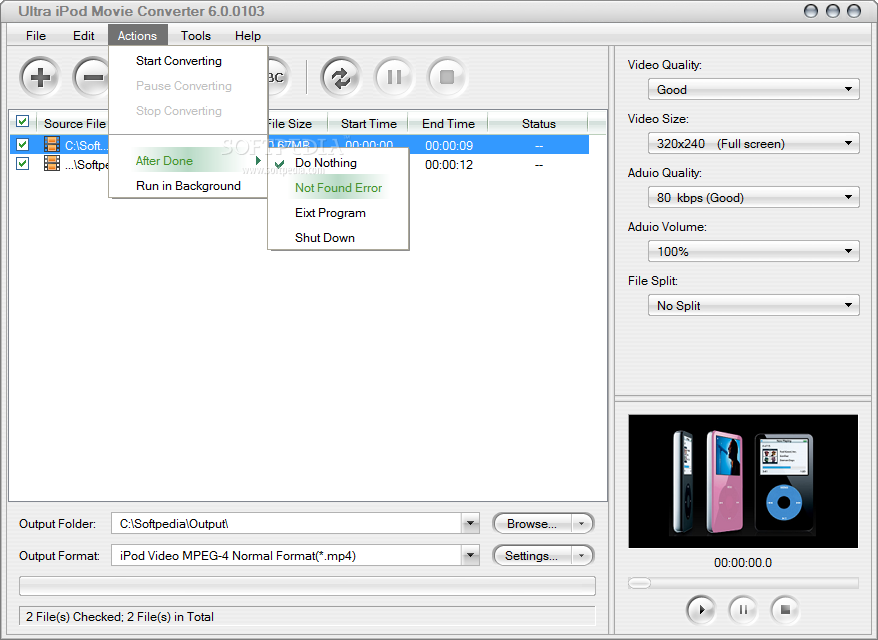Uncheck the ...\Softpe file checkbox
878x640 pixels.
(x=22, y=163)
